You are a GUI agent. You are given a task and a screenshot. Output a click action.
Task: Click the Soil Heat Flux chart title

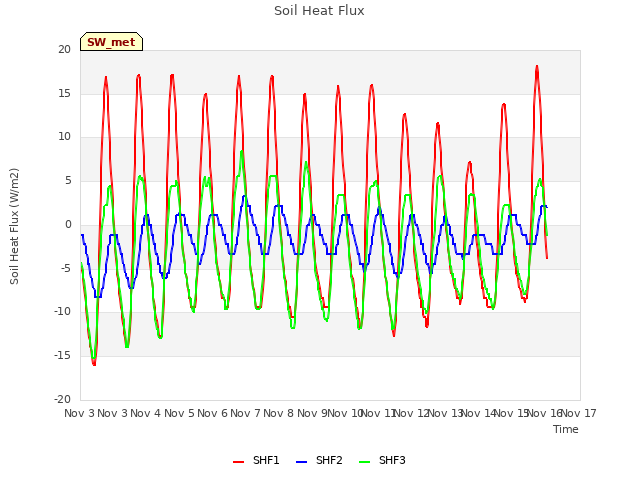coord(319,11)
